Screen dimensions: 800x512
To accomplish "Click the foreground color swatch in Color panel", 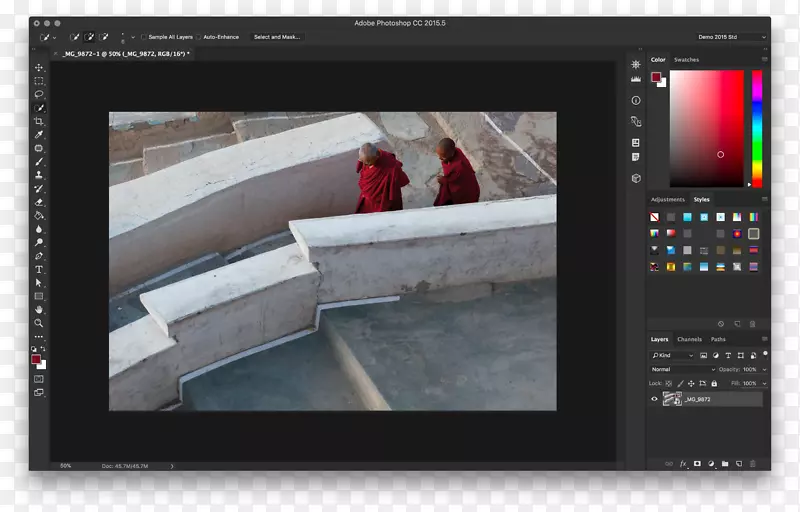I will point(656,77).
